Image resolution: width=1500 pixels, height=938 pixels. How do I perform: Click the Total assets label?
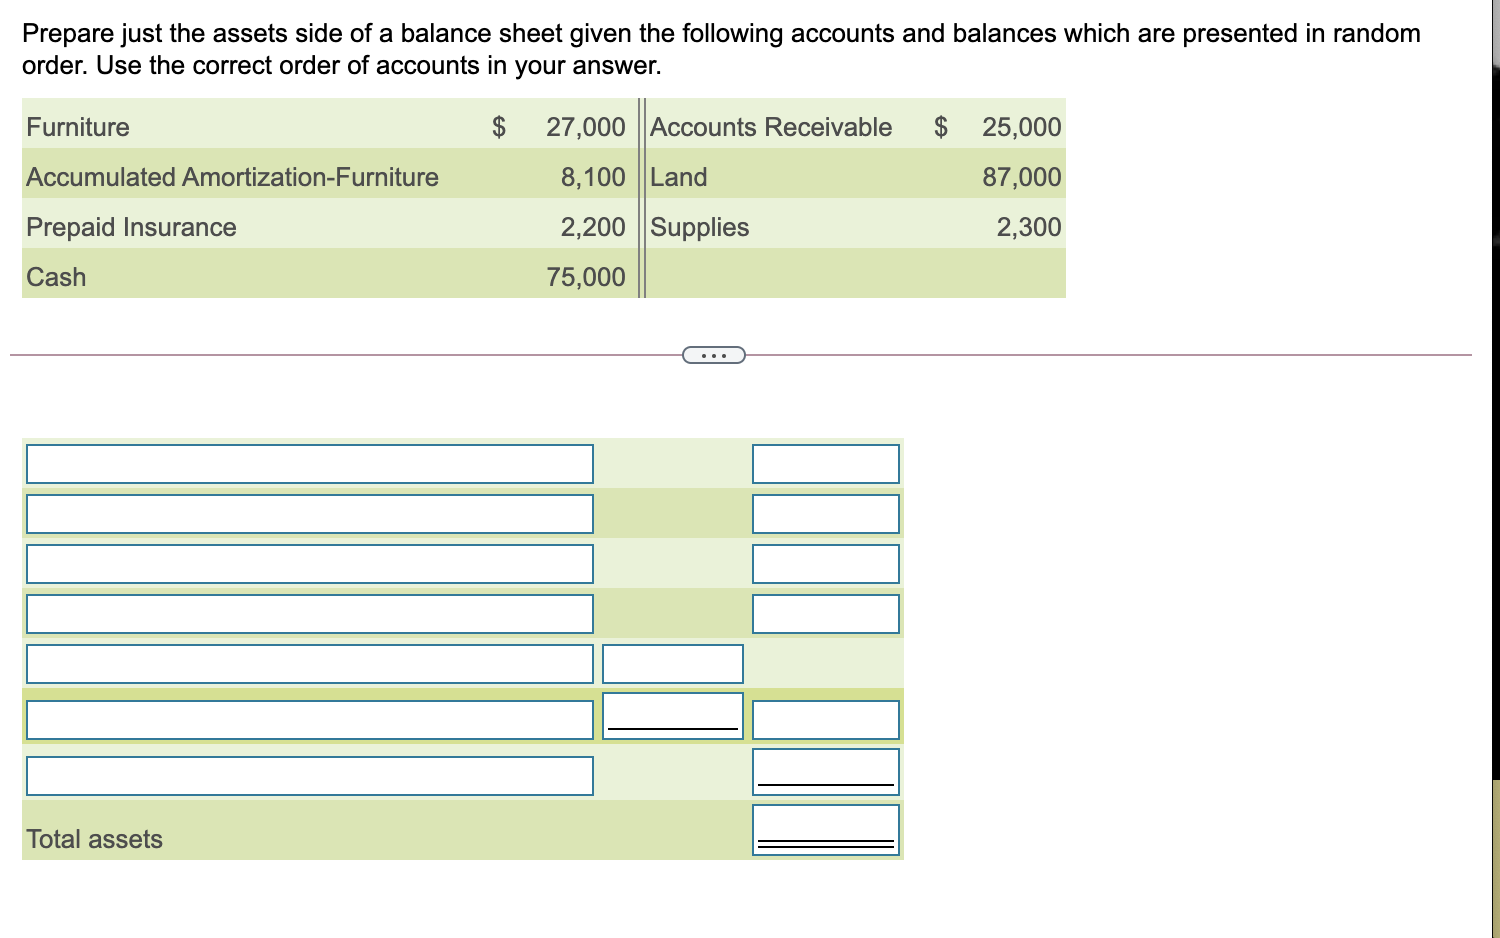(94, 839)
